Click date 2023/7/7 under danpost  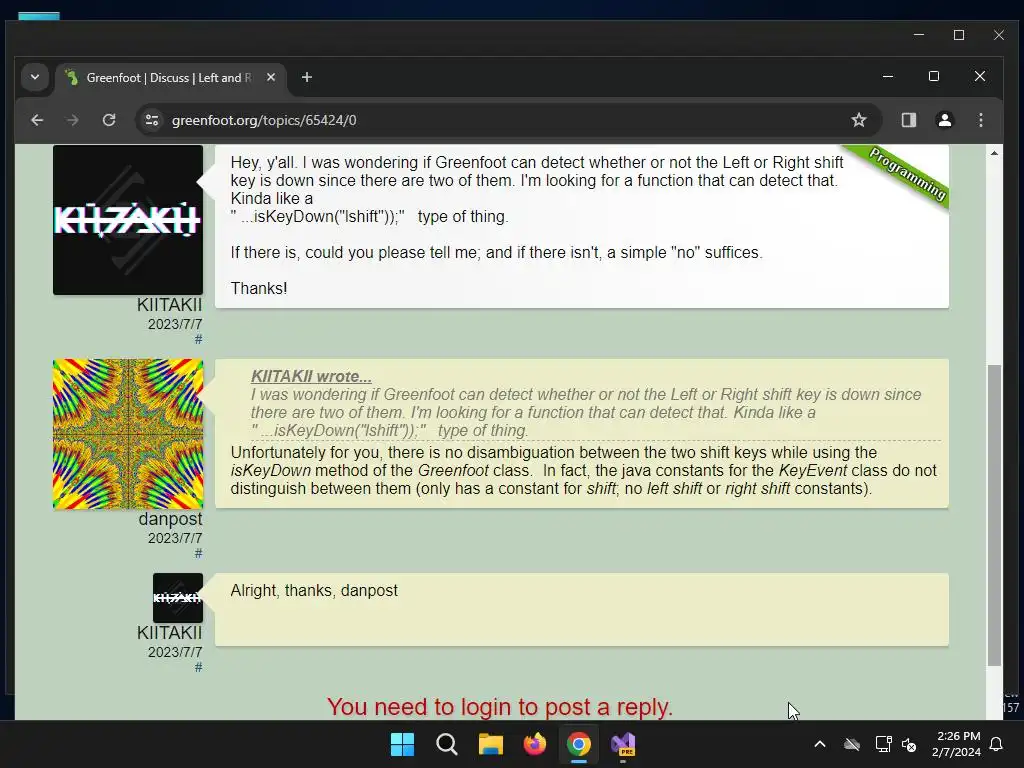coord(175,538)
